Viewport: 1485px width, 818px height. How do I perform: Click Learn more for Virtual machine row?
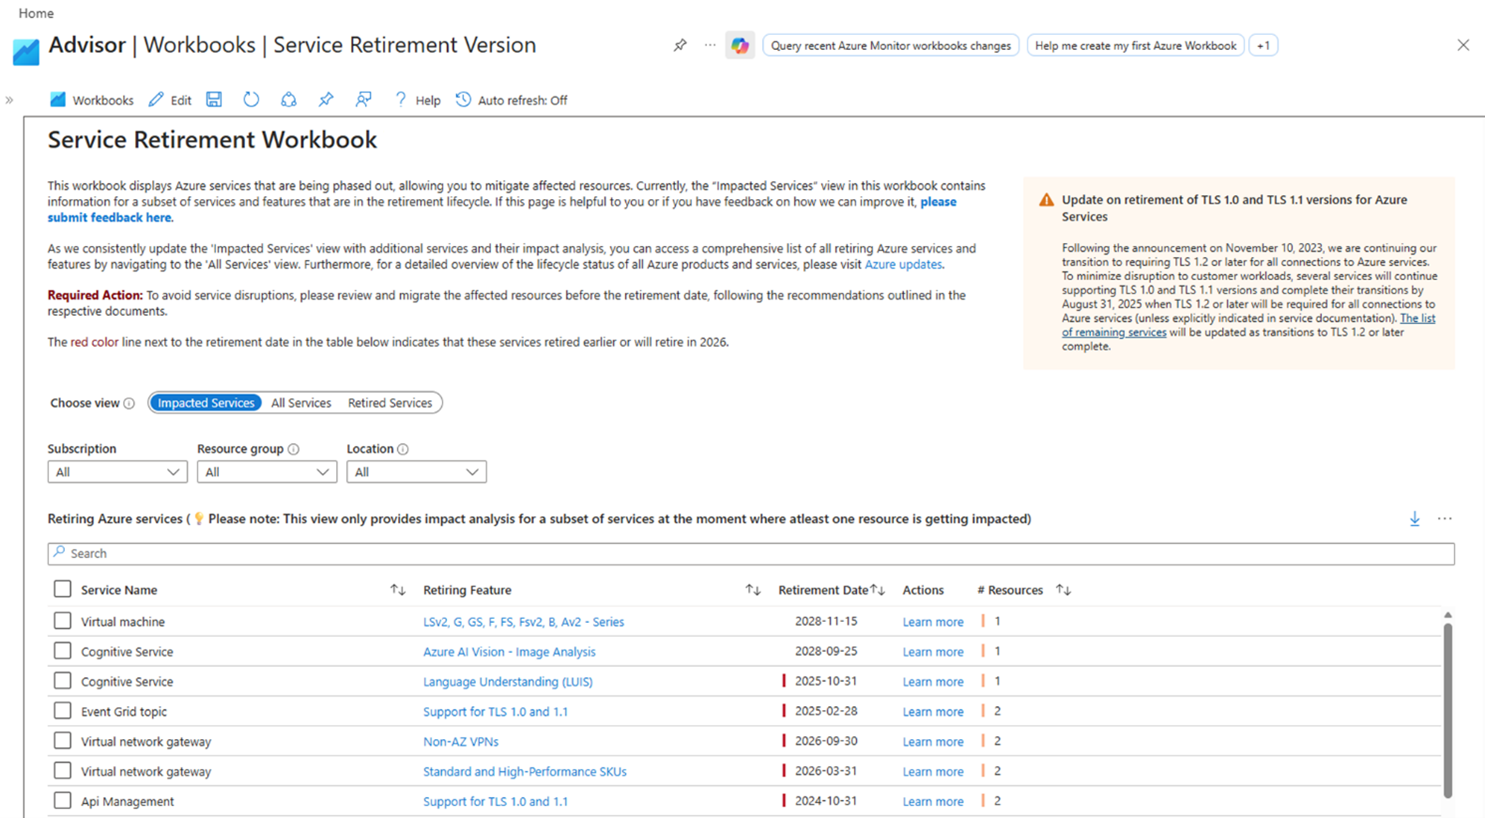933,622
